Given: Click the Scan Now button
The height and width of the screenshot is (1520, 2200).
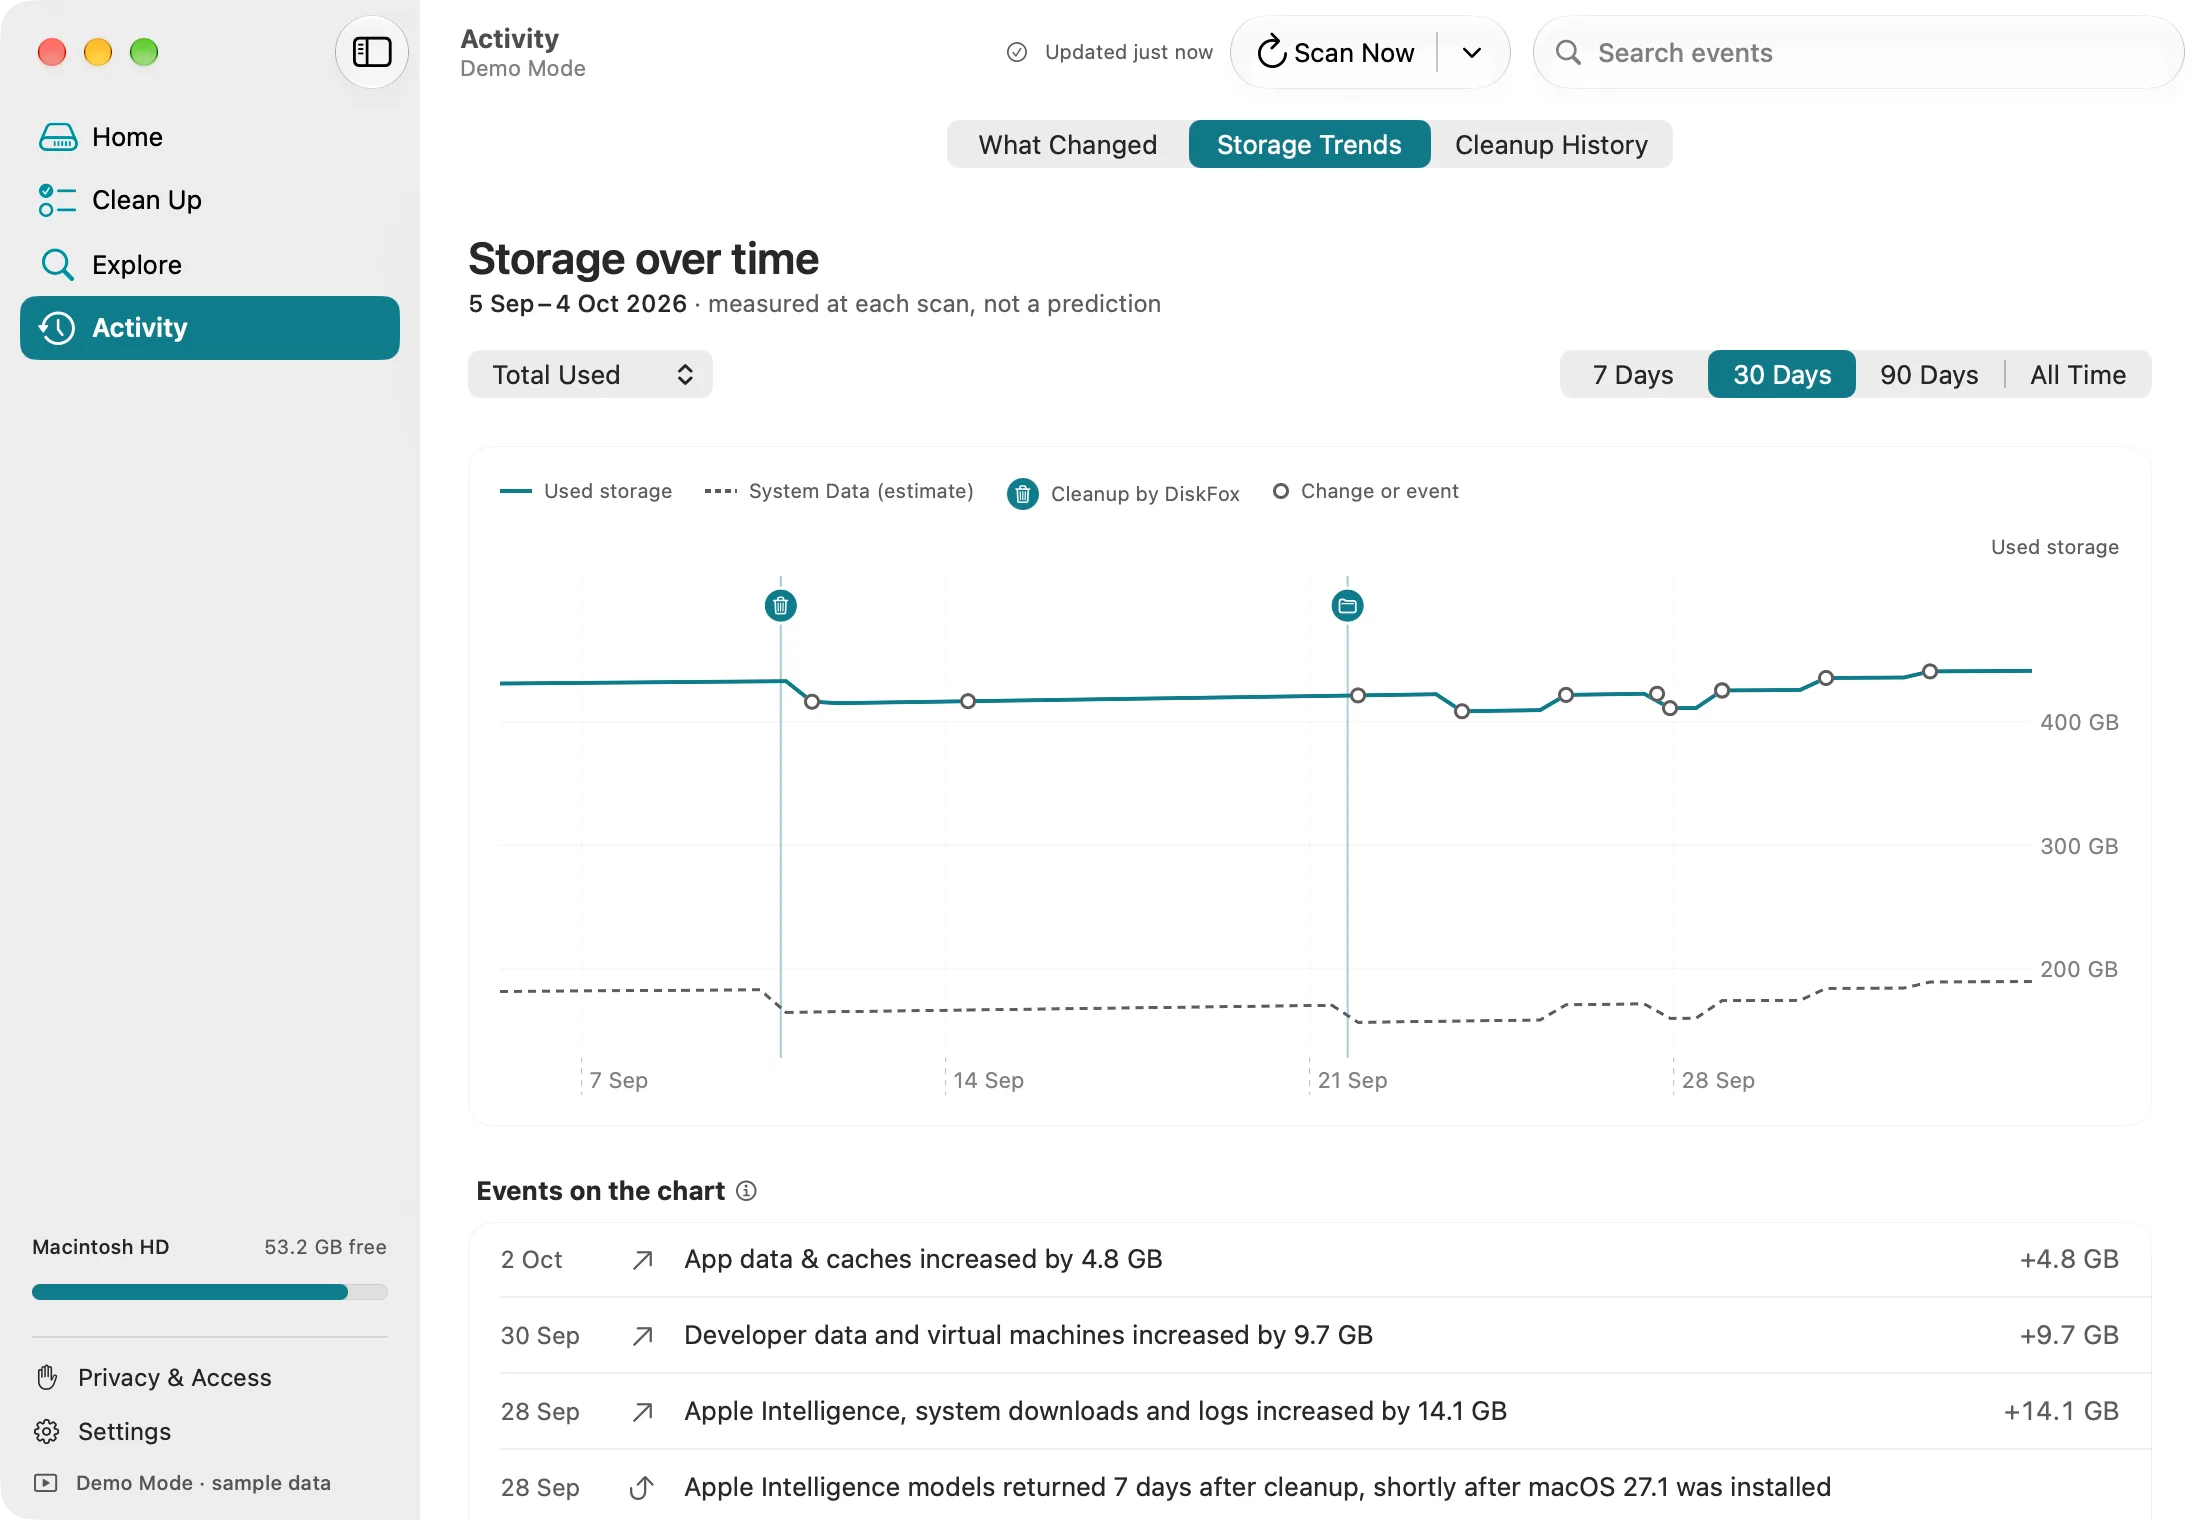Looking at the screenshot, I should [1335, 52].
